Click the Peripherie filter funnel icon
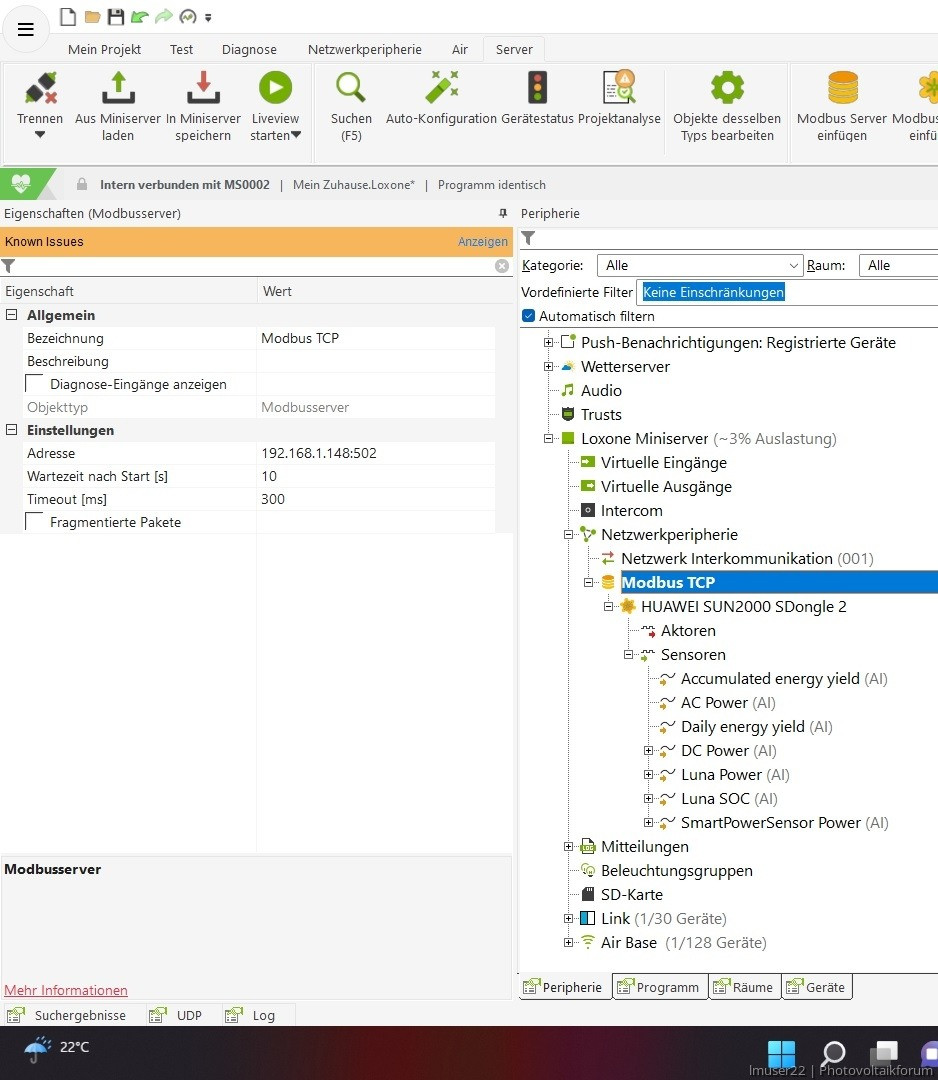 pos(528,238)
